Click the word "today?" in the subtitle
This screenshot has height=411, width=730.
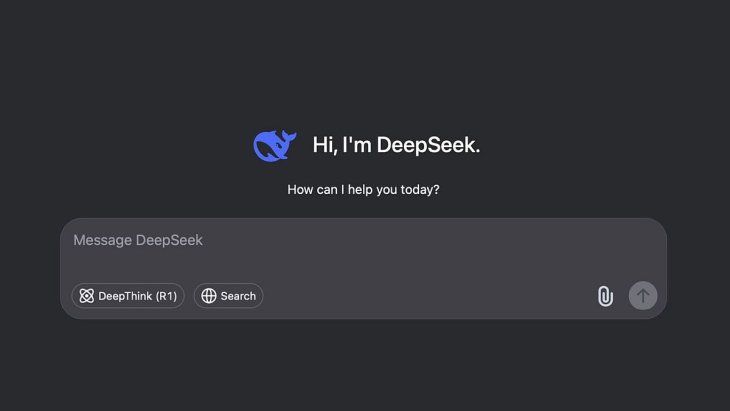tap(420, 190)
